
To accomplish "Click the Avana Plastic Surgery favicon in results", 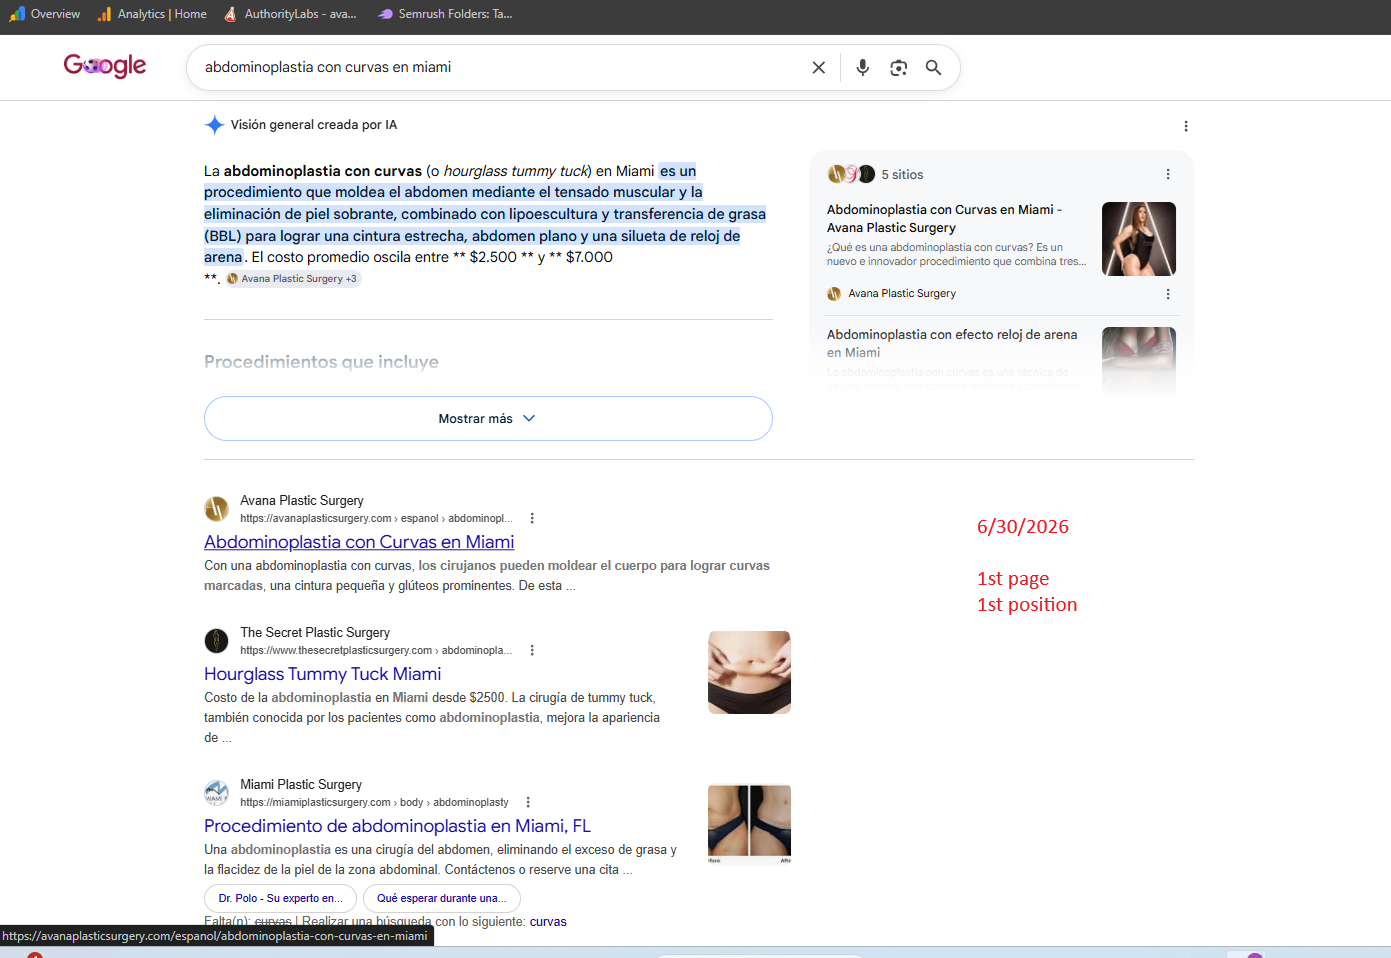I will [217, 509].
